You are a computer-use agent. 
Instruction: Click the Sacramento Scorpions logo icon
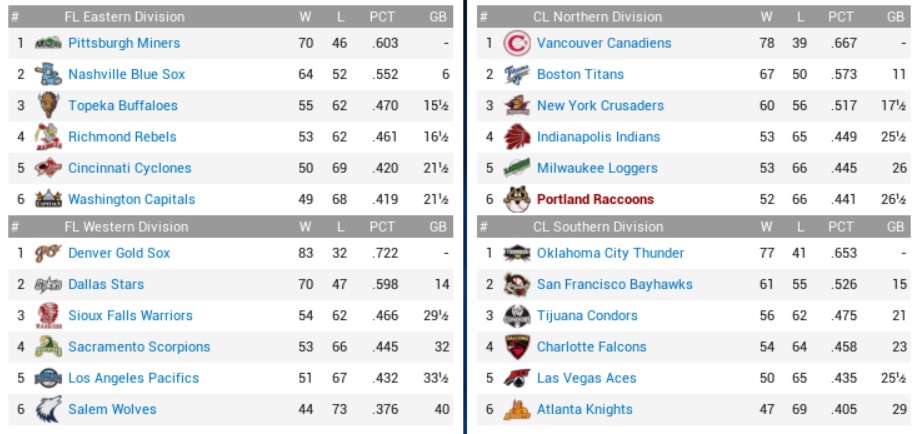[x=47, y=347]
